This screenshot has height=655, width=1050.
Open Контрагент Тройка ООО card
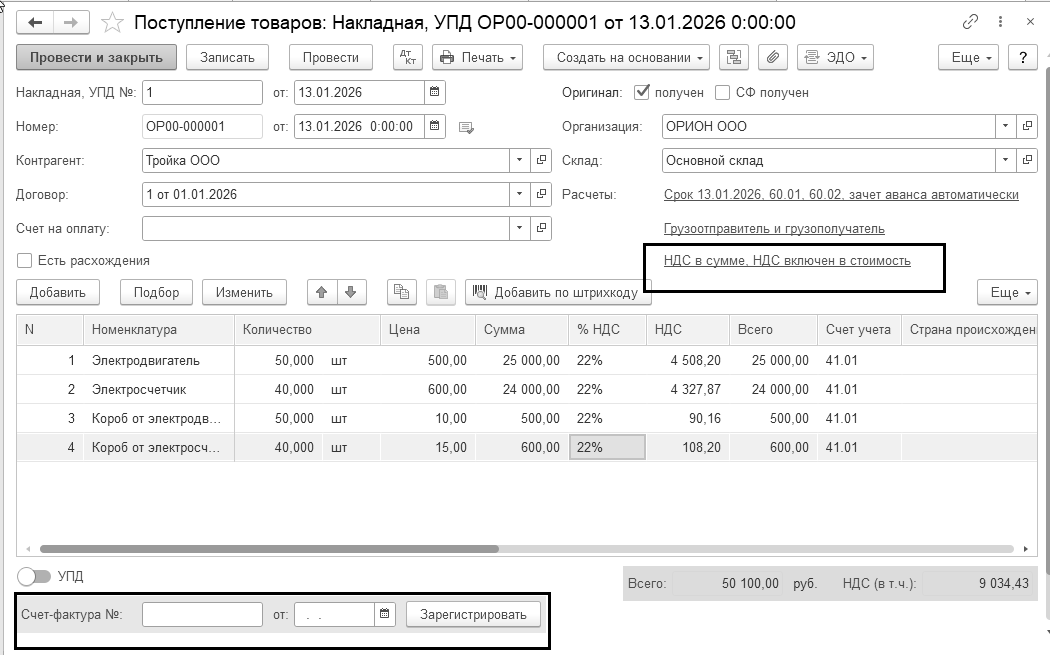(541, 160)
